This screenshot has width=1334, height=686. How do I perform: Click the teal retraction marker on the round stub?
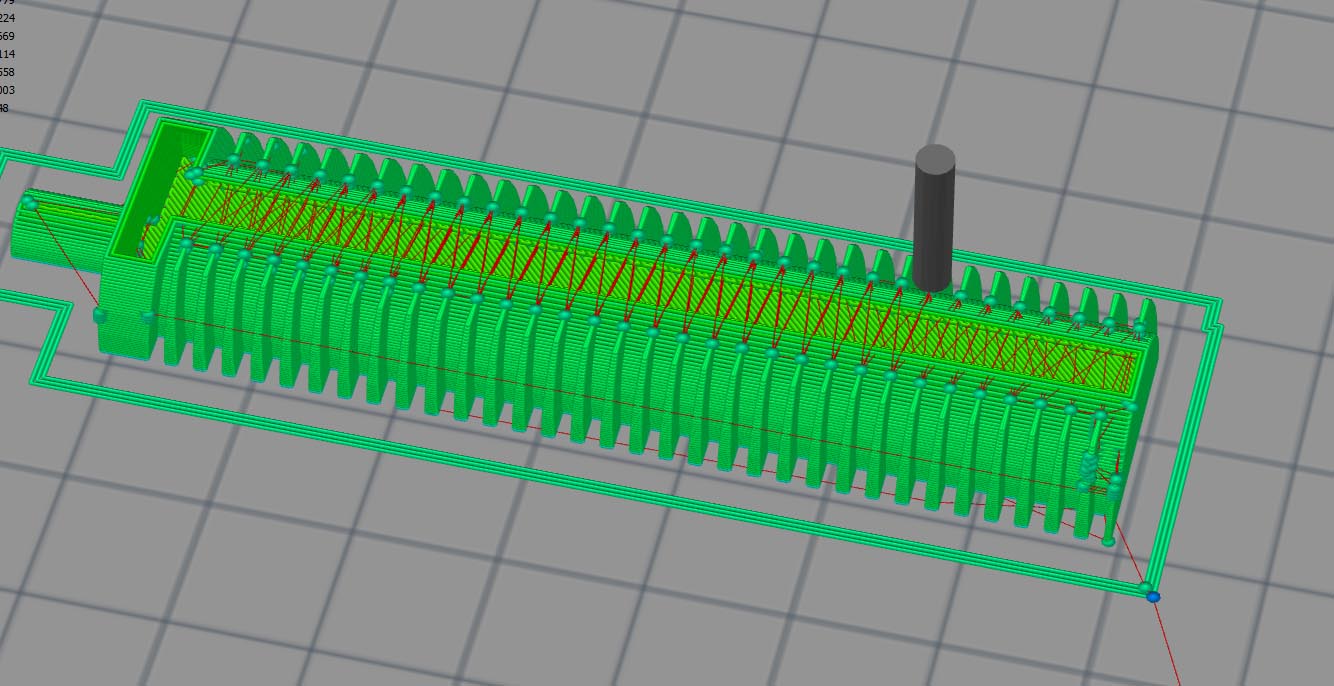pyautogui.click(x=30, y=204)
